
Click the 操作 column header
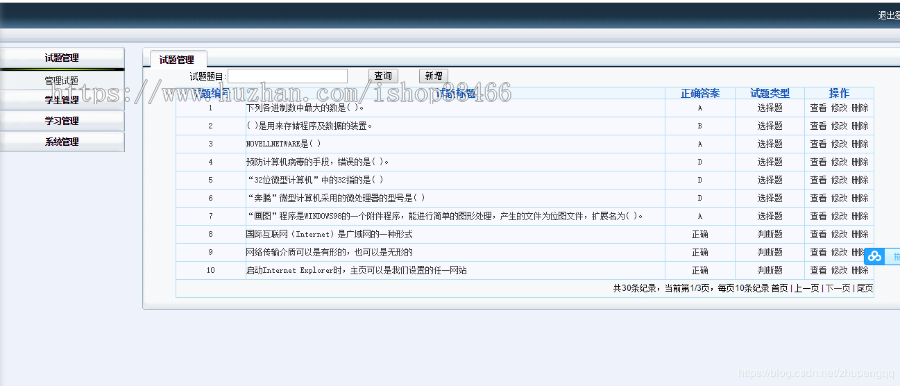coord(839,93)
